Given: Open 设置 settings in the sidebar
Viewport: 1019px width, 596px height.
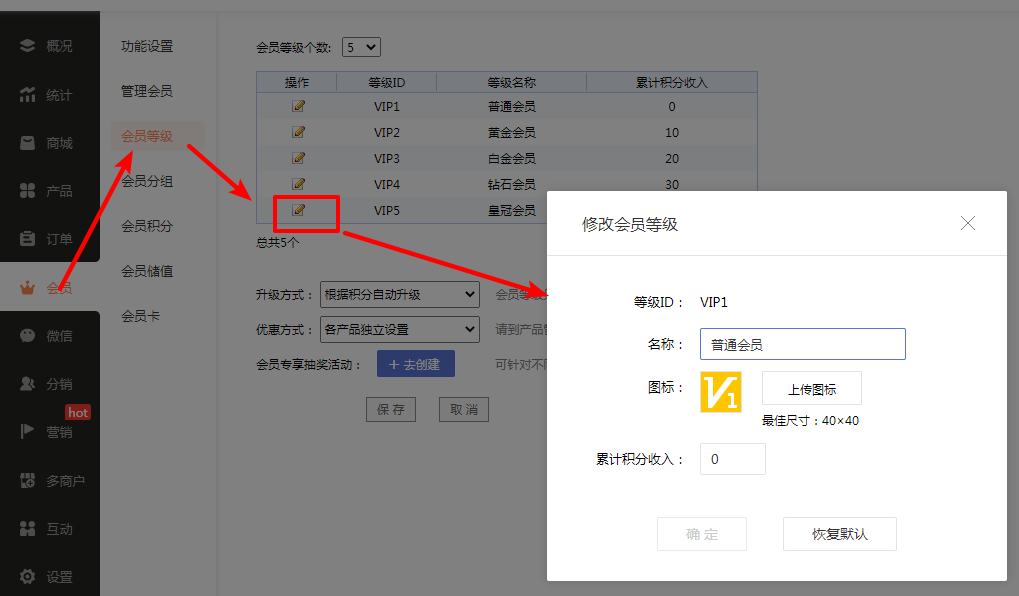Looking at the screenshot, I should coord(49,577).
